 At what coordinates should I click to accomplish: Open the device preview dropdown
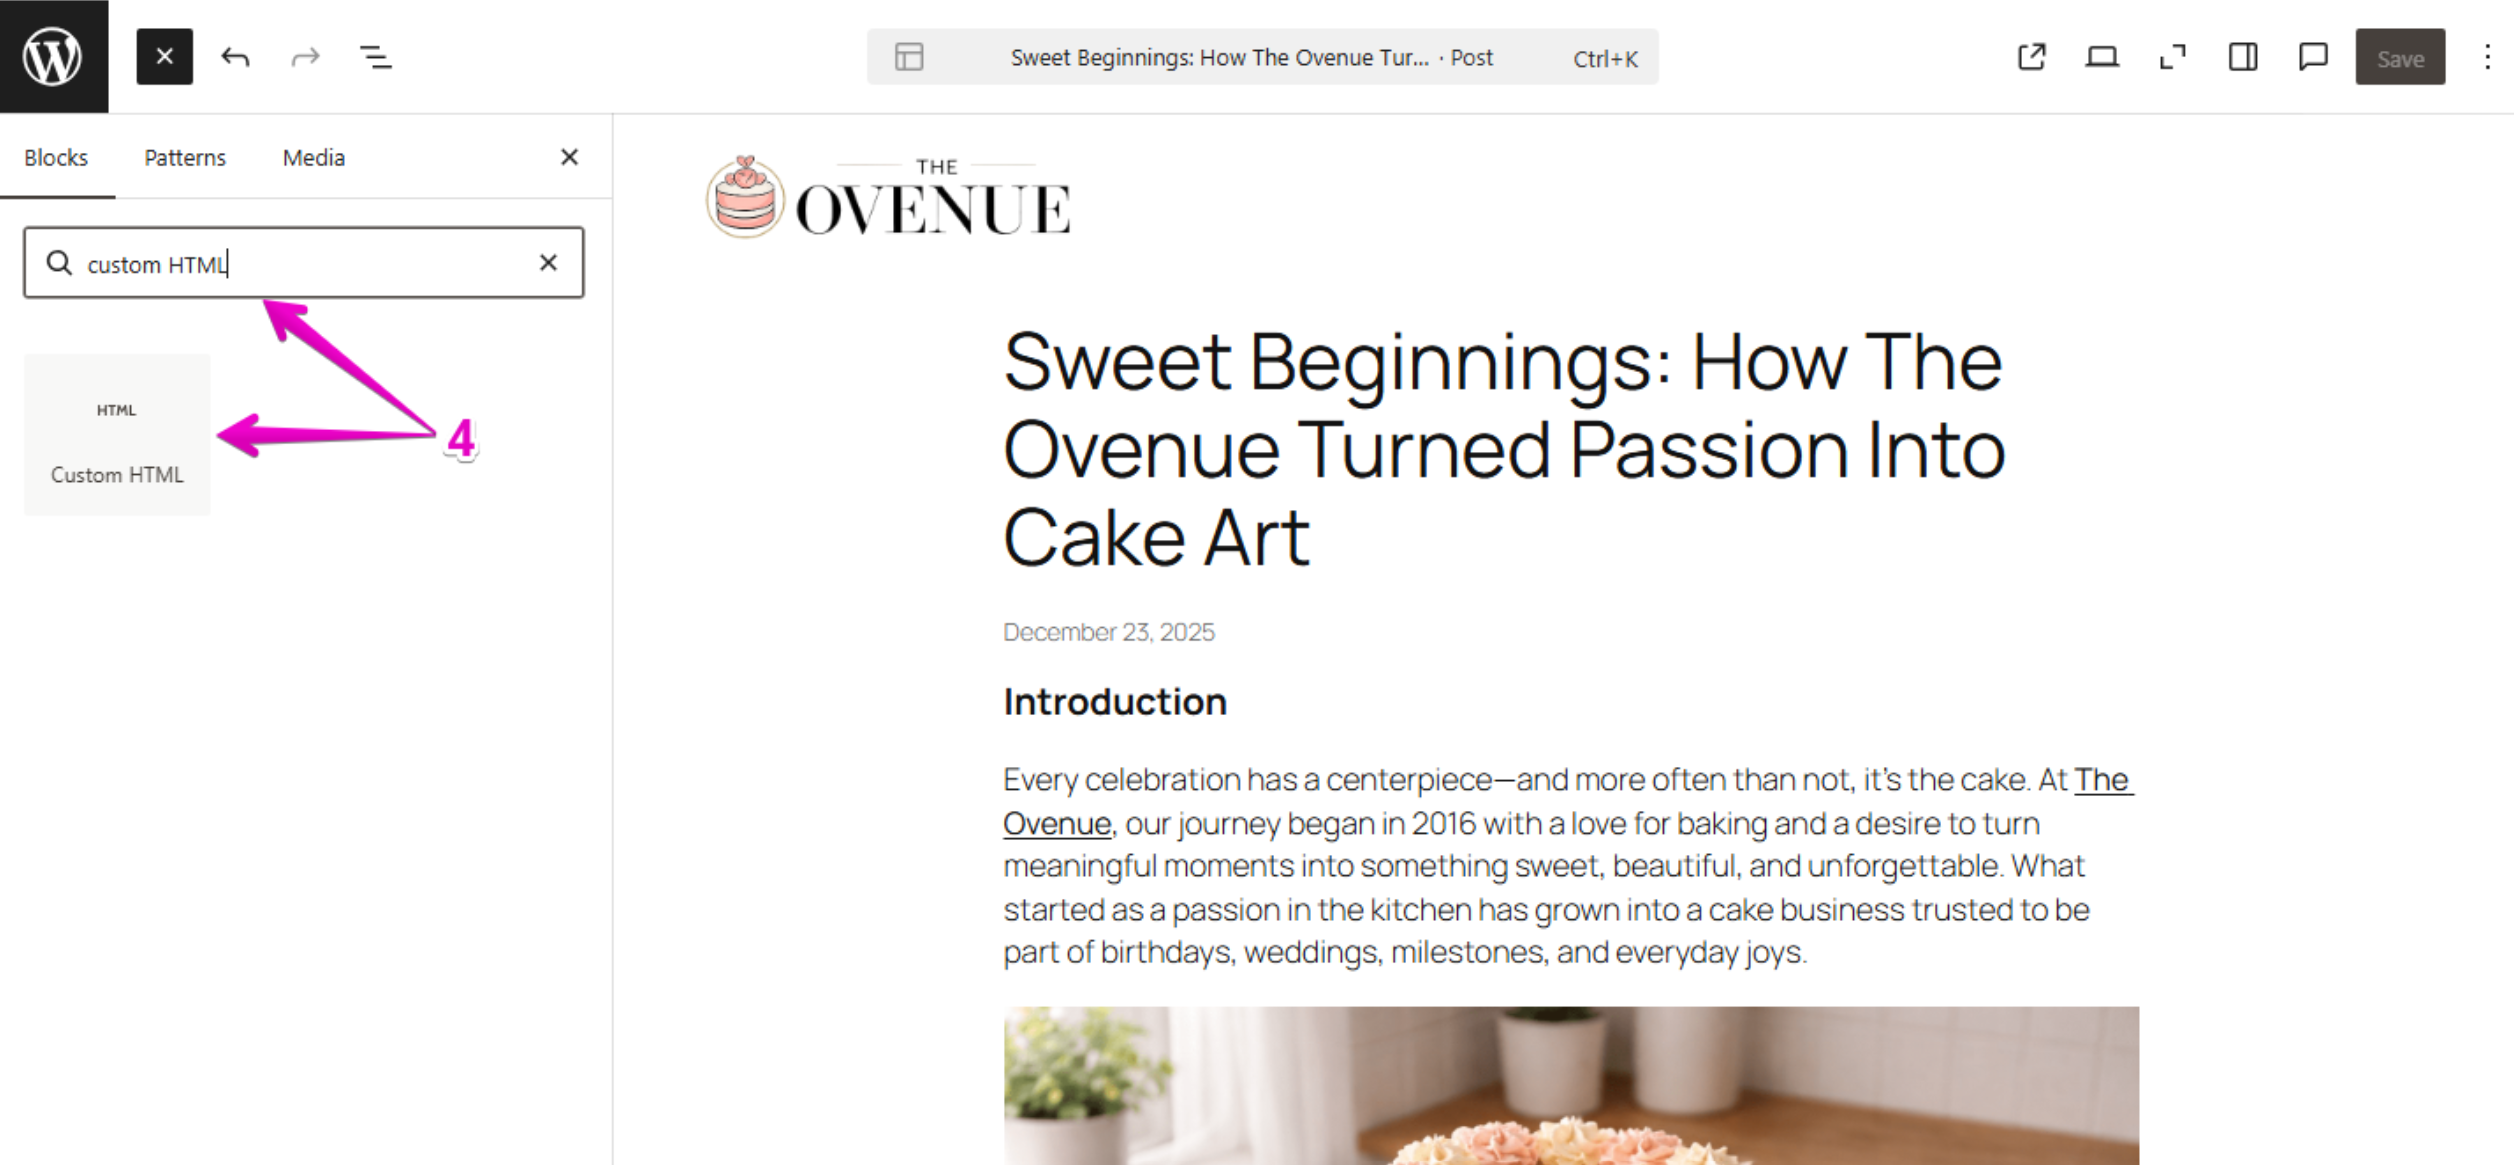(x=2102, y=57)
